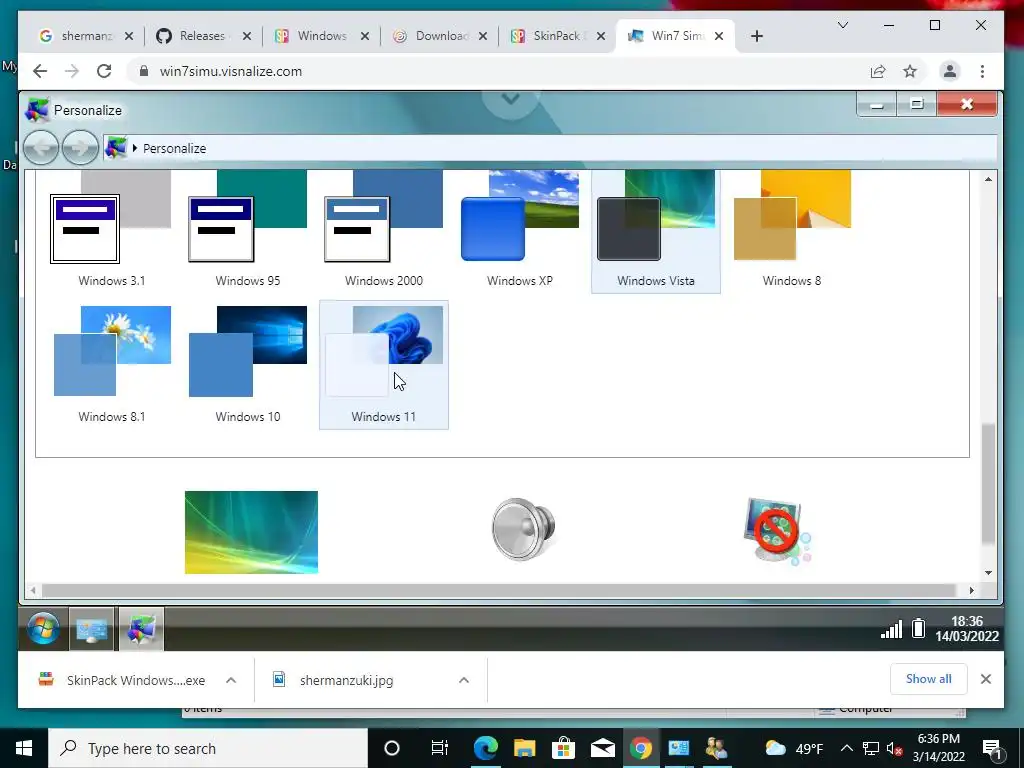The image size is (1024, 768).
Task: Choose the Windows 8.1 theme
Action: tap(111, 364)
